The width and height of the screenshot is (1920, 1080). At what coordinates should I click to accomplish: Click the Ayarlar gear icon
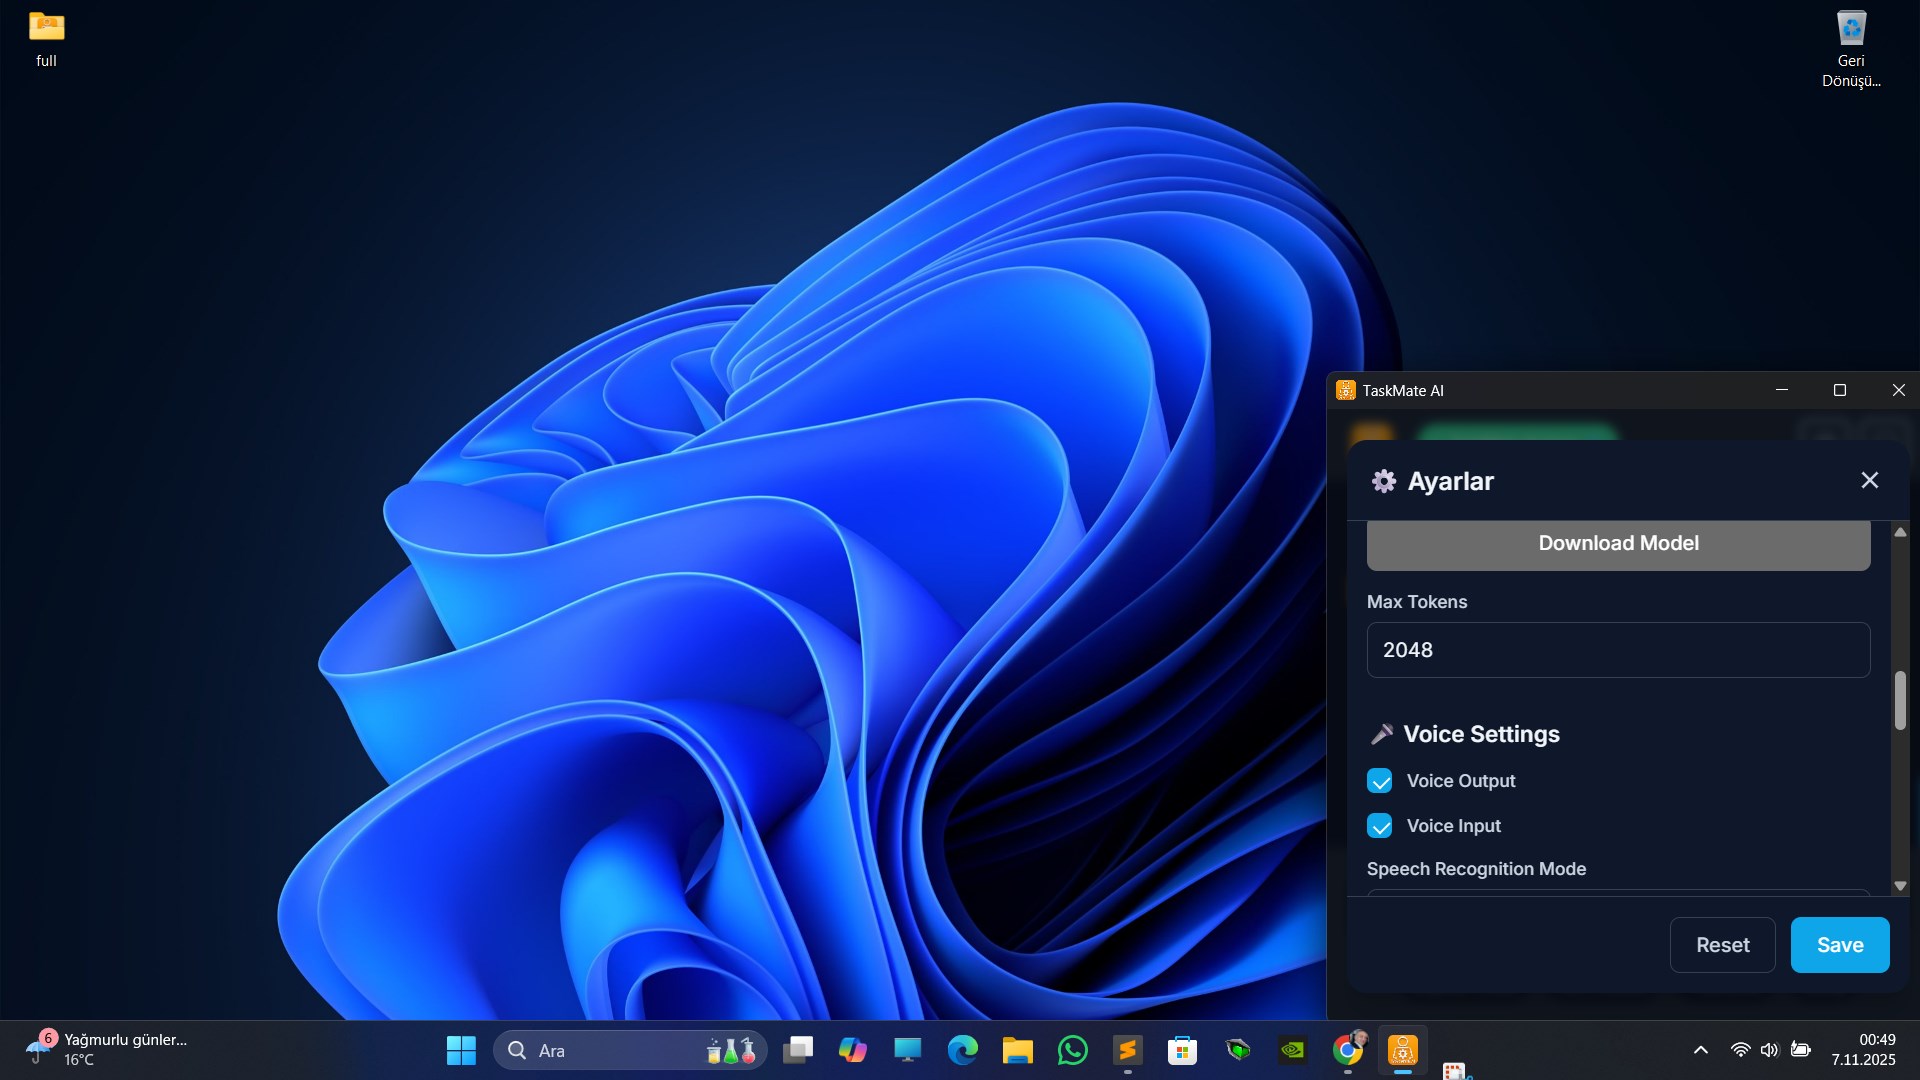[1384, 481]
